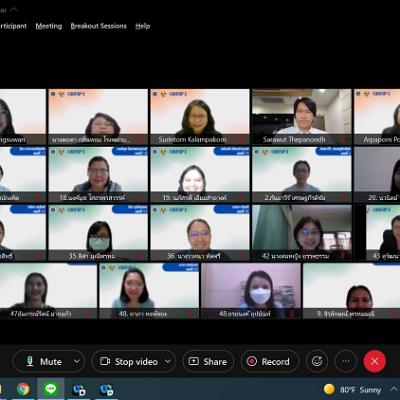400x400 pixels.
Task: Click the share screen icon
Action: coord(194,361)
